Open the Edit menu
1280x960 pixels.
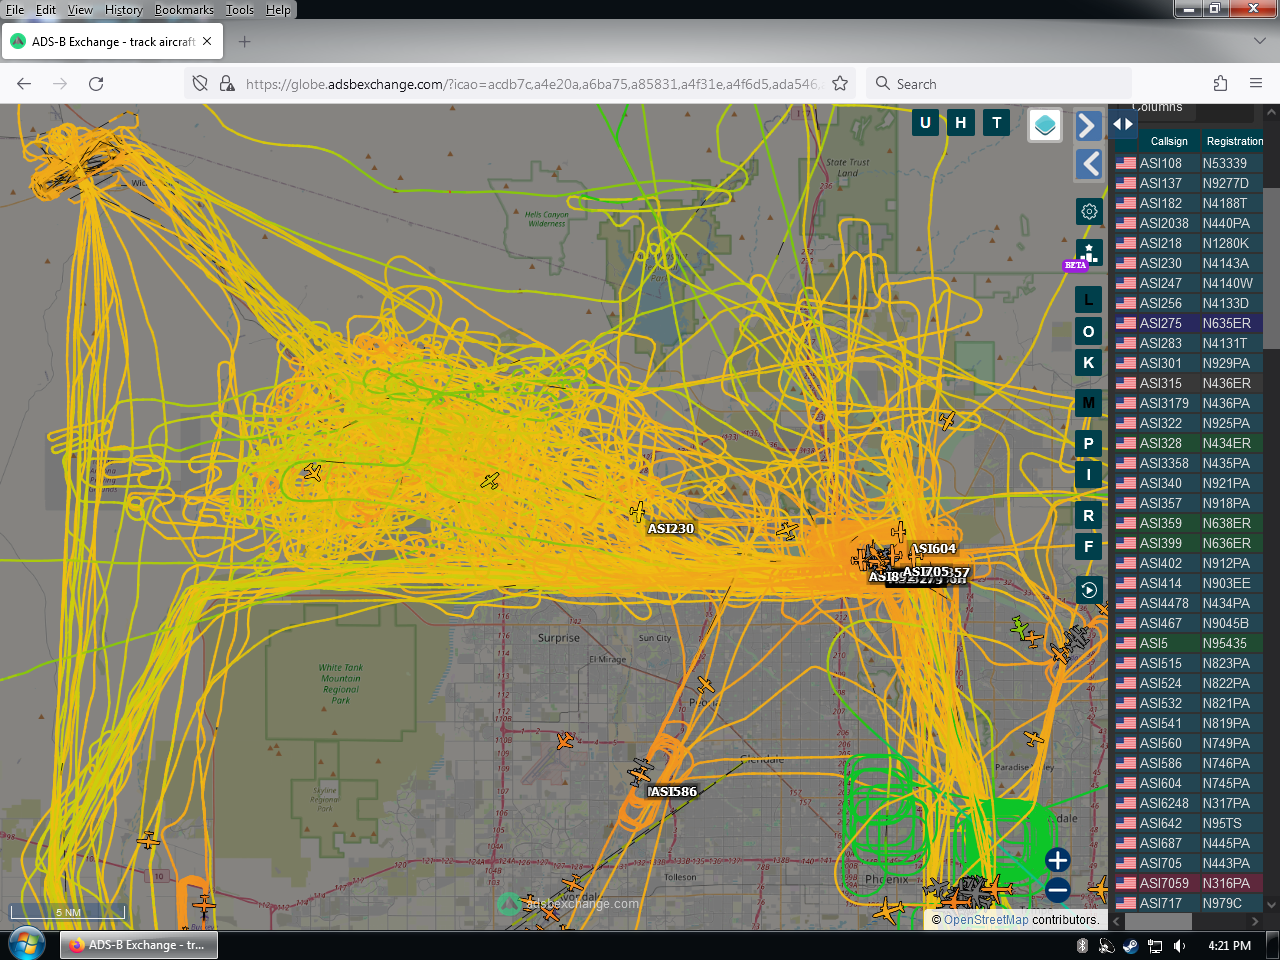46,10
